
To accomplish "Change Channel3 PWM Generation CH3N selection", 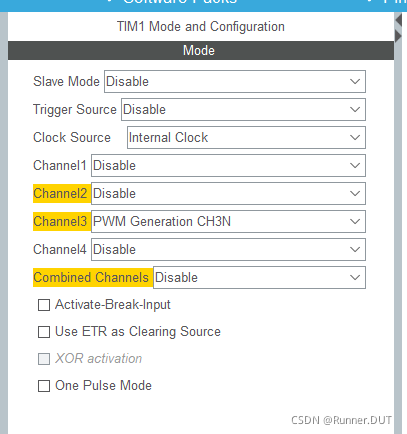I will (x=228, y=221).
